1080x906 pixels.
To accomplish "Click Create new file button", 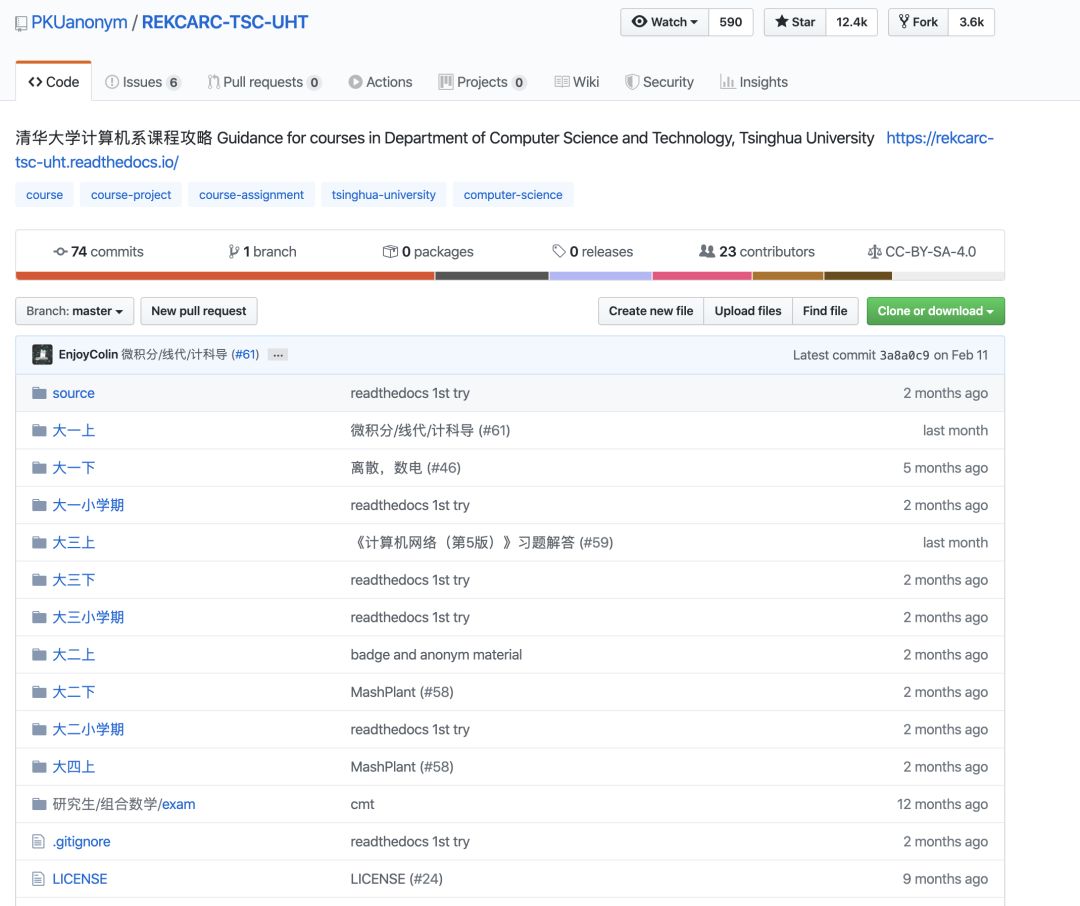I will [651, 311].
